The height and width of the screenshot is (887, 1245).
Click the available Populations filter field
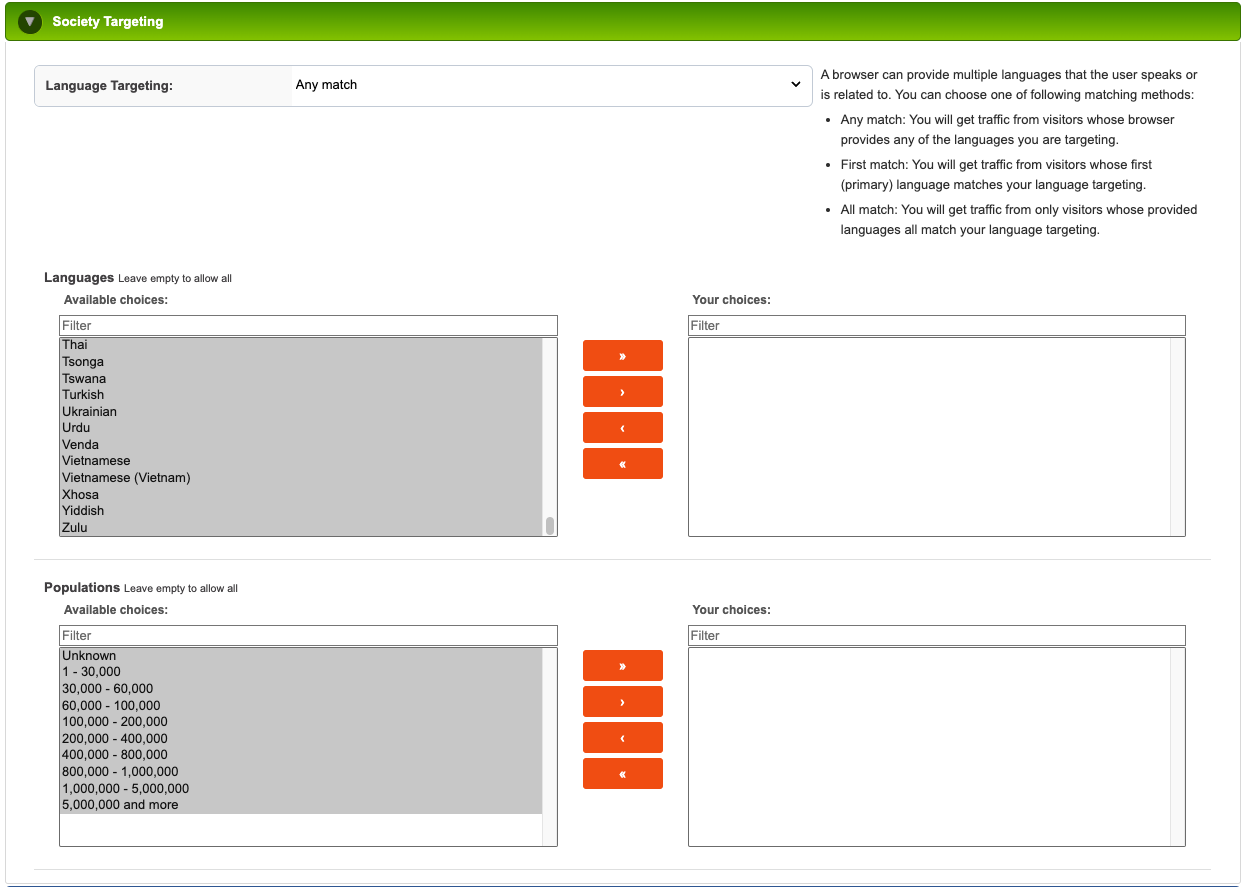pyautogui.click(x=308, y=636)
